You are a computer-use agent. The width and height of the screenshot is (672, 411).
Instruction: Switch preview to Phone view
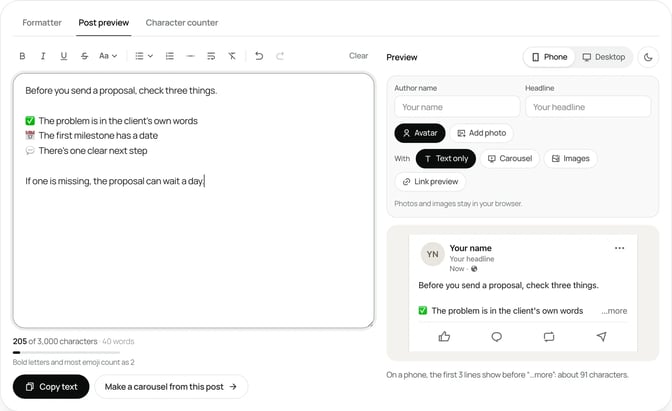point(549,57)
